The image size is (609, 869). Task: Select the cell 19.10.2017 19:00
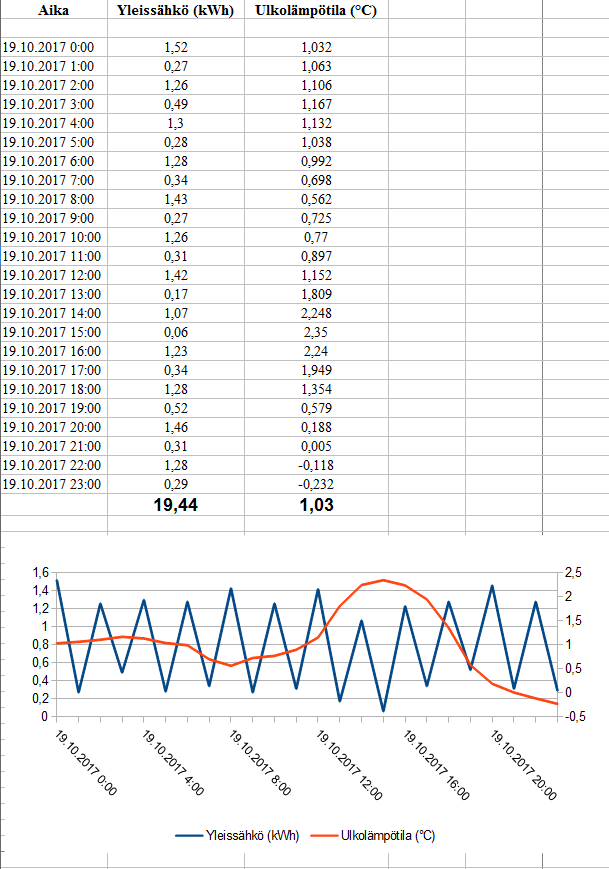pos(54,408)
